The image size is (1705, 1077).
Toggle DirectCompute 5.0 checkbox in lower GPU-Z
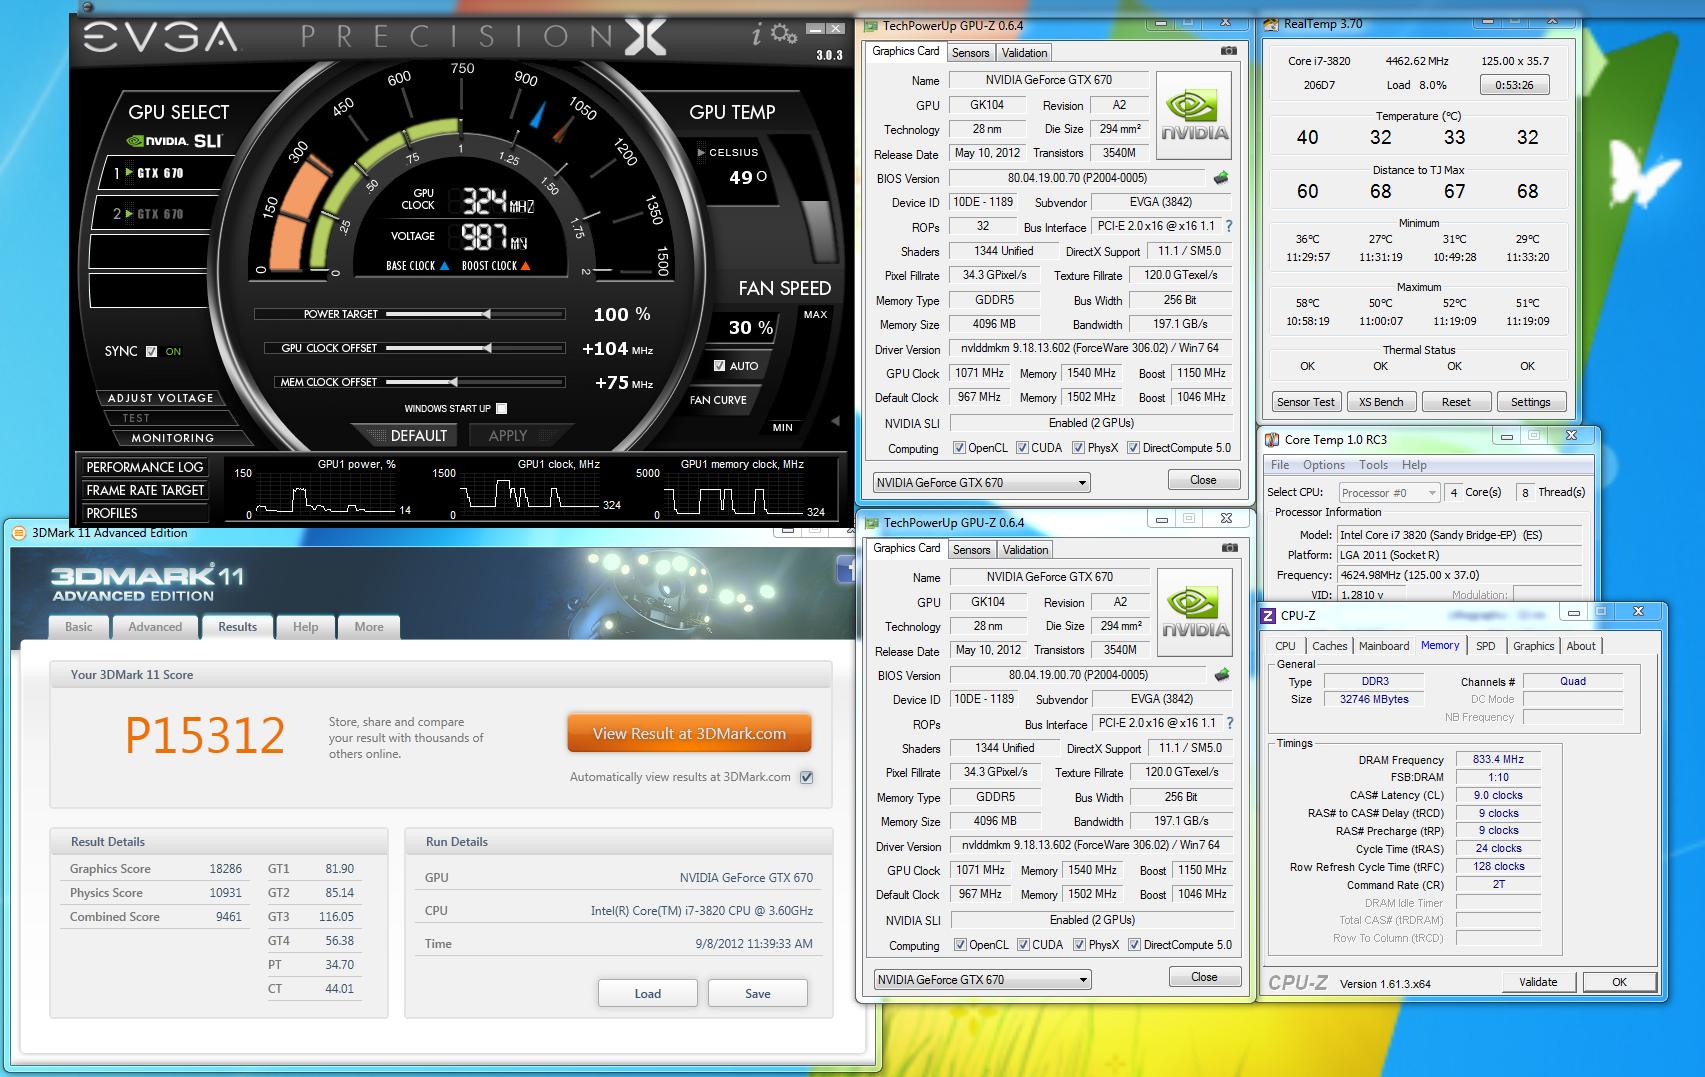pyautogui.click(x=1134, y=945)
